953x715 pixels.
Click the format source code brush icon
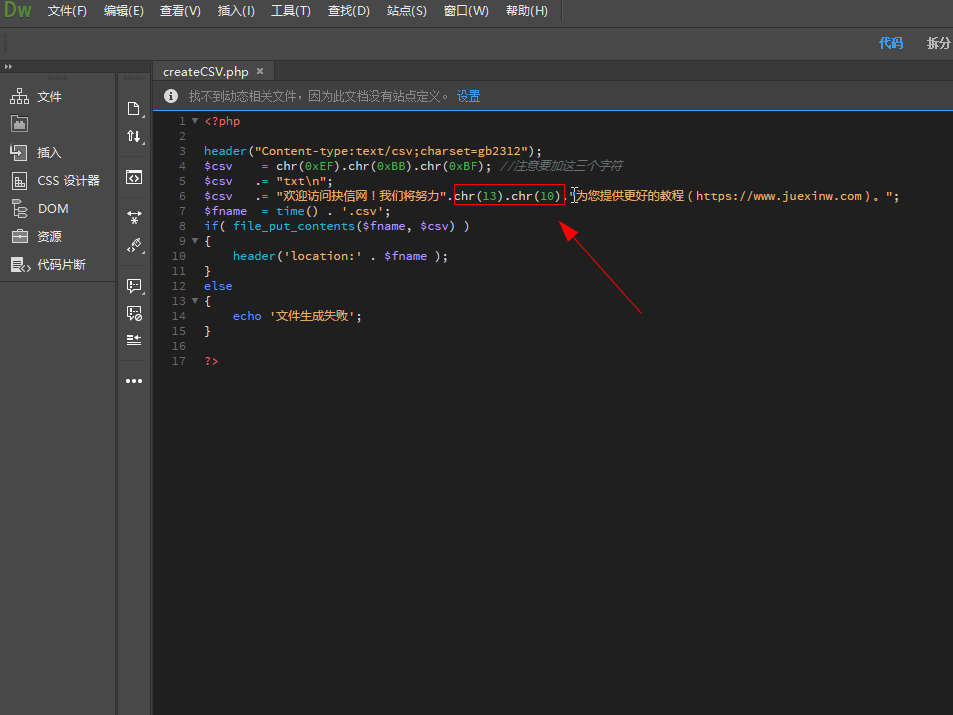pos(133,245)
